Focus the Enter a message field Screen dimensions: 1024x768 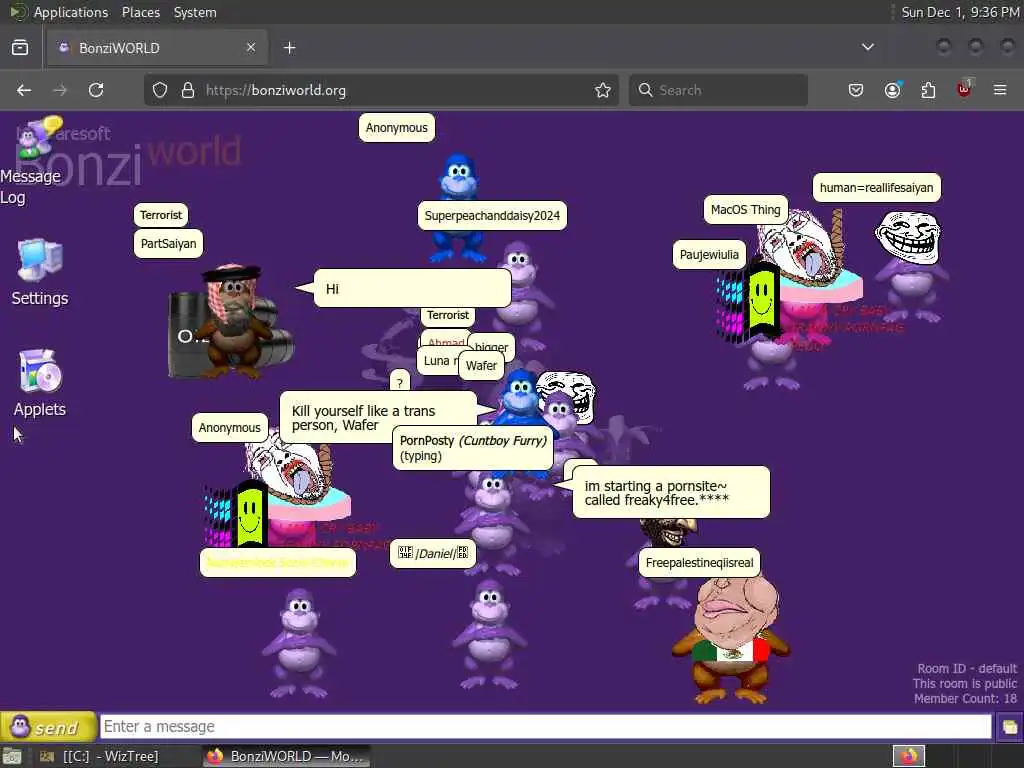(x=545, y=726)
